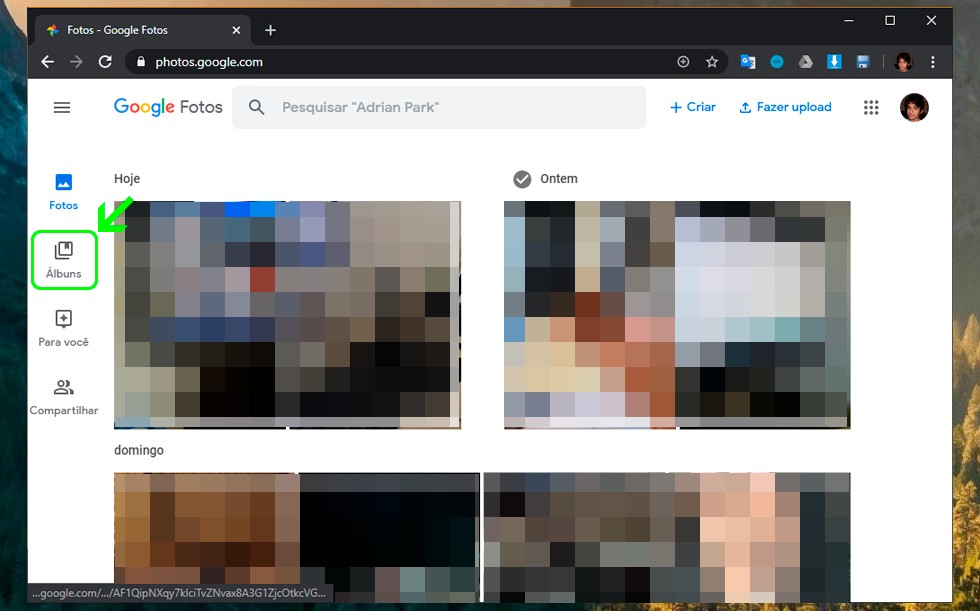The image size is (980, 611).
Task: Open a new browser tab
Action: pos(270,30)
